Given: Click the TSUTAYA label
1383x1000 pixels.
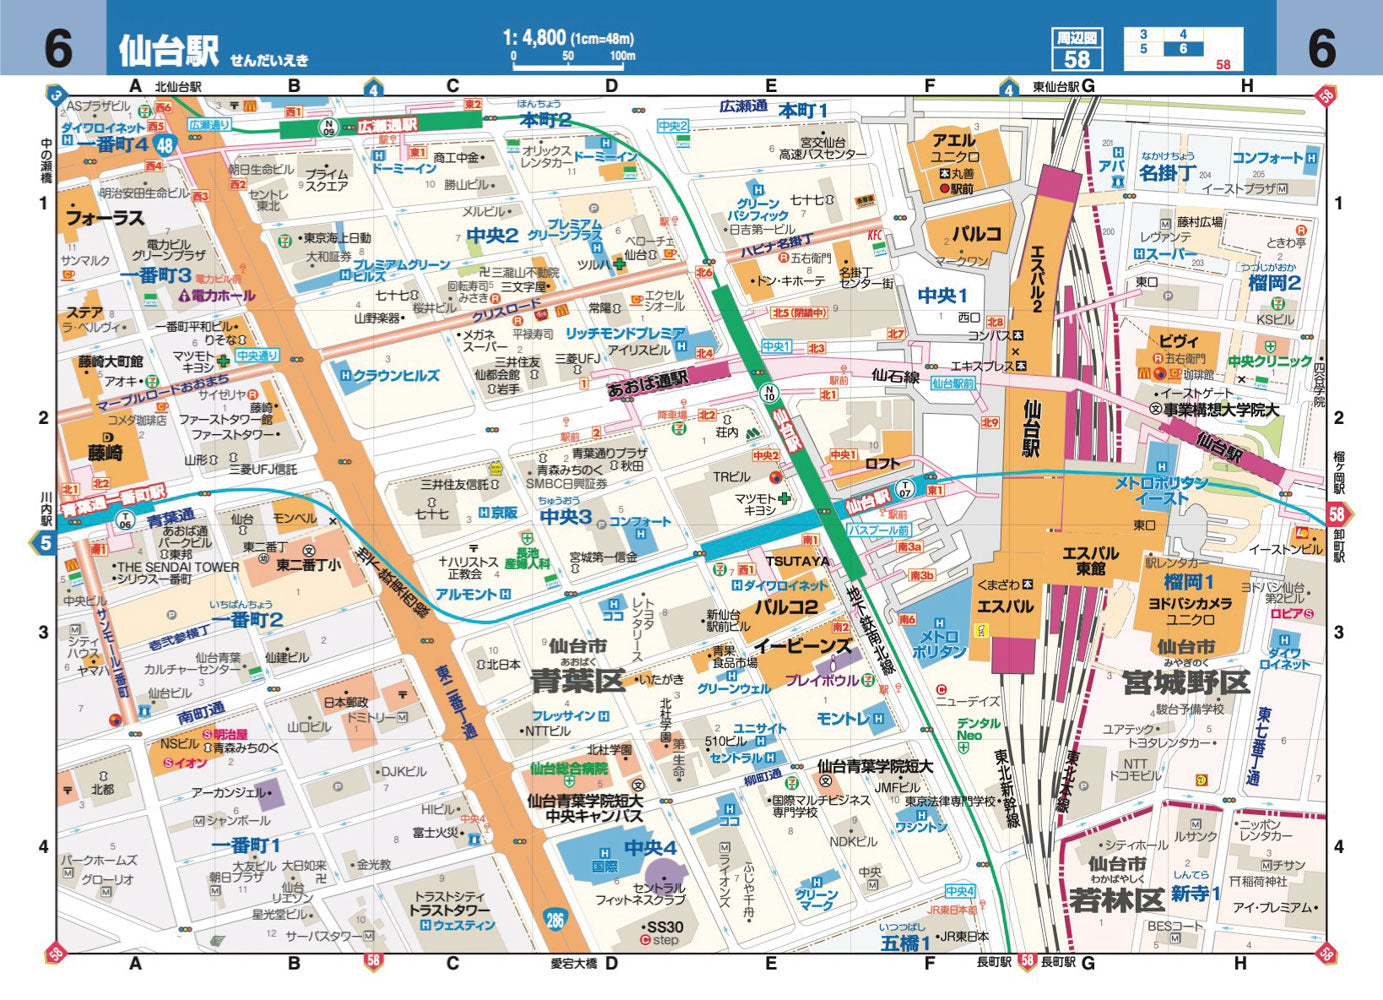Looking at the screenshot, I should coord(798,561).
